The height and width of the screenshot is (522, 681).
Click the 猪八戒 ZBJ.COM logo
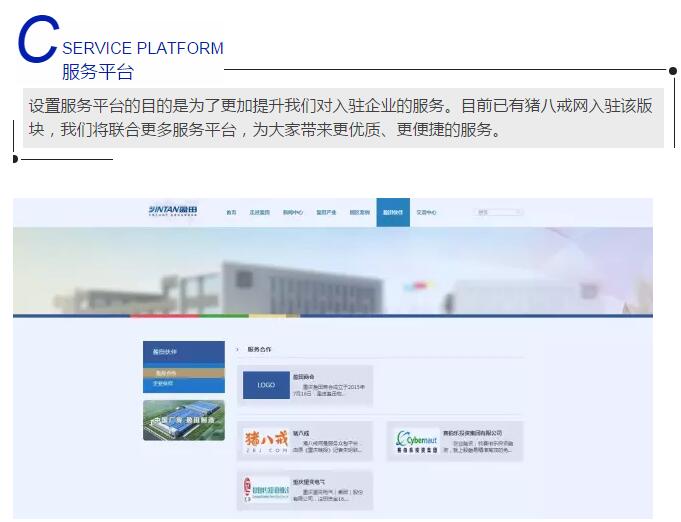pyautogui.click(x=265, y=441)
